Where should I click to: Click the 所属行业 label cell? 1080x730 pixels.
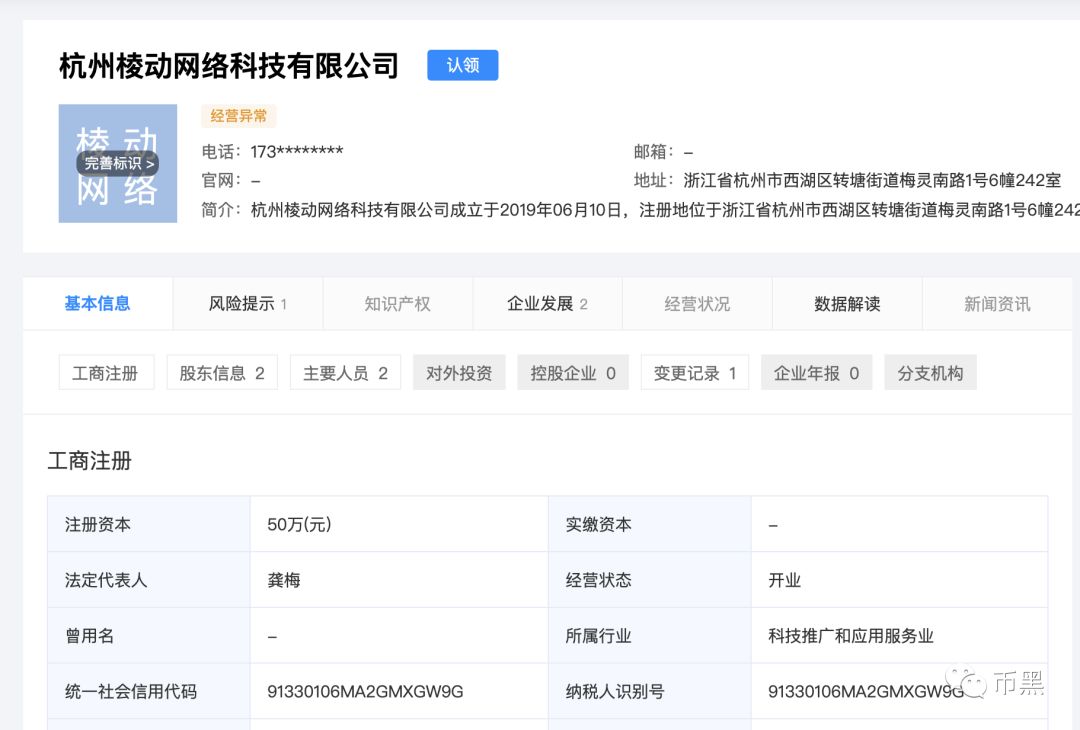pyautogui.click(x=650, y=636)
